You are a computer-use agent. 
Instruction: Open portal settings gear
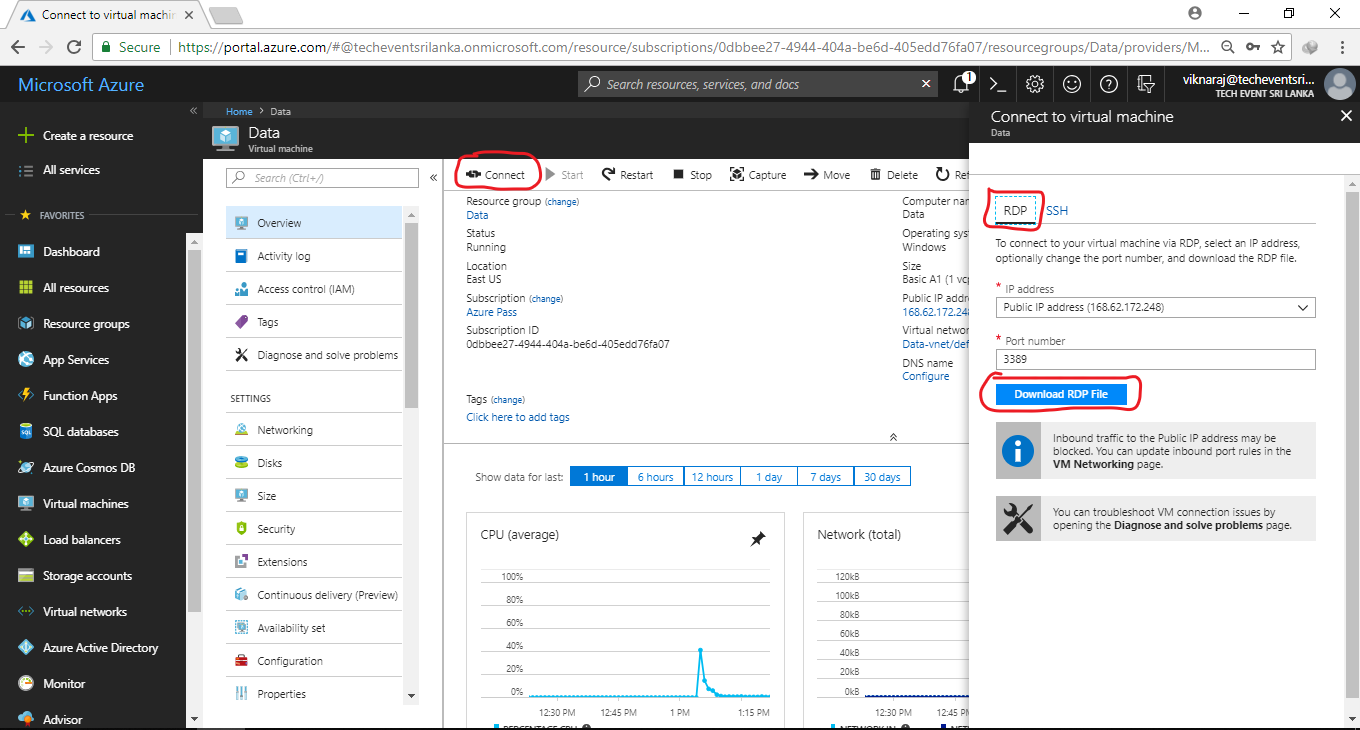pyautogui.click(x=1035, y=84)
